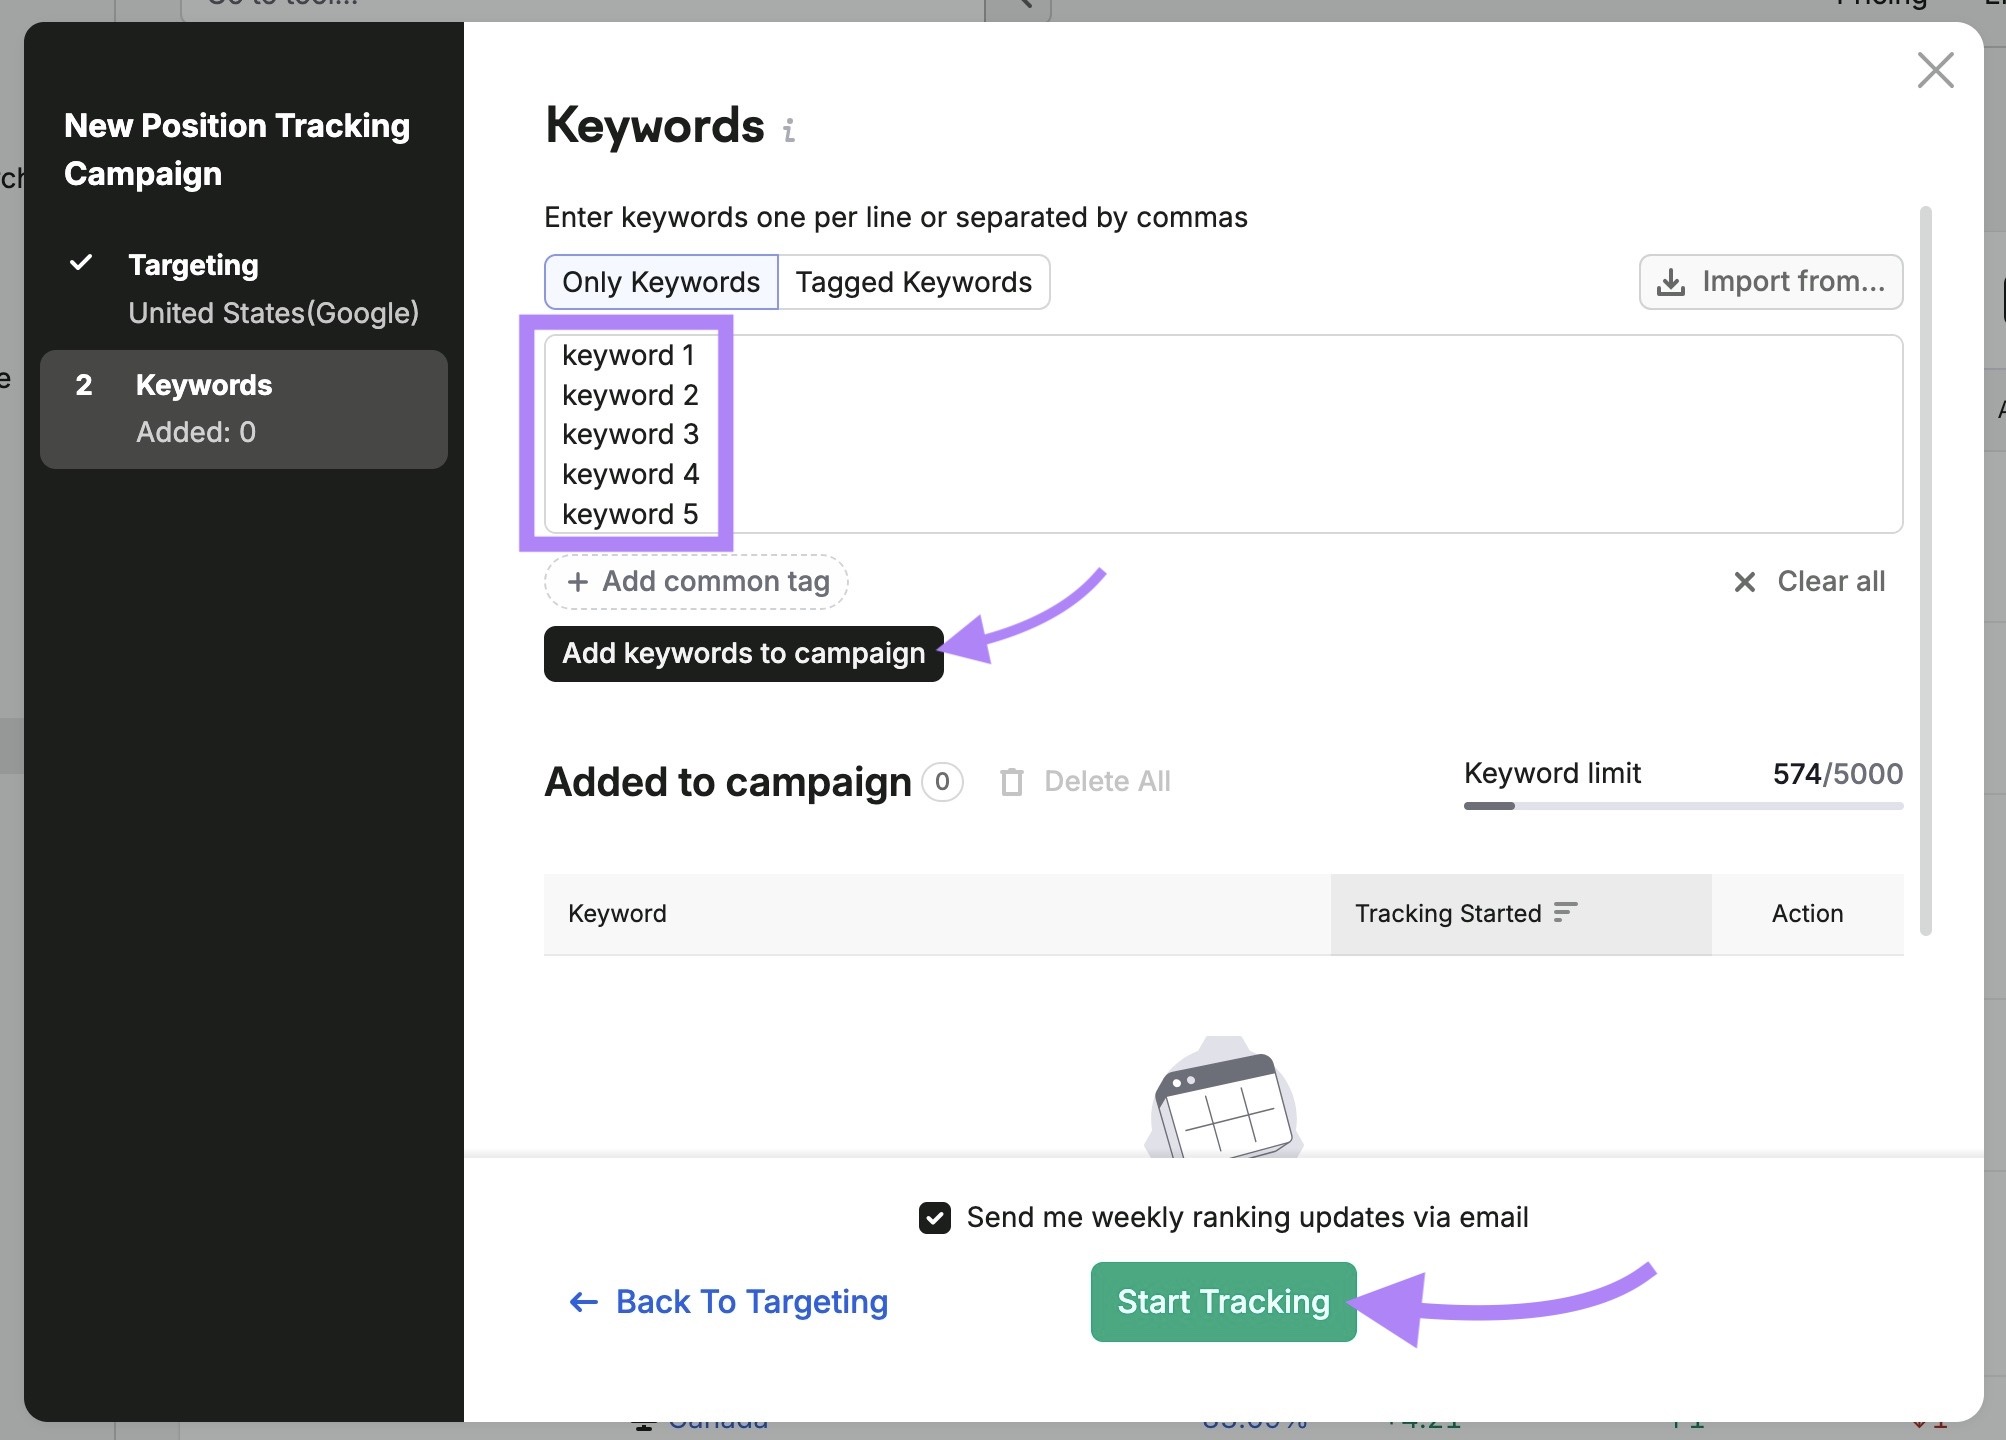Screen dimensions: 2006x1440
Task: Click the dialog's vertical scrollbar
Action: pos(1926,570)
